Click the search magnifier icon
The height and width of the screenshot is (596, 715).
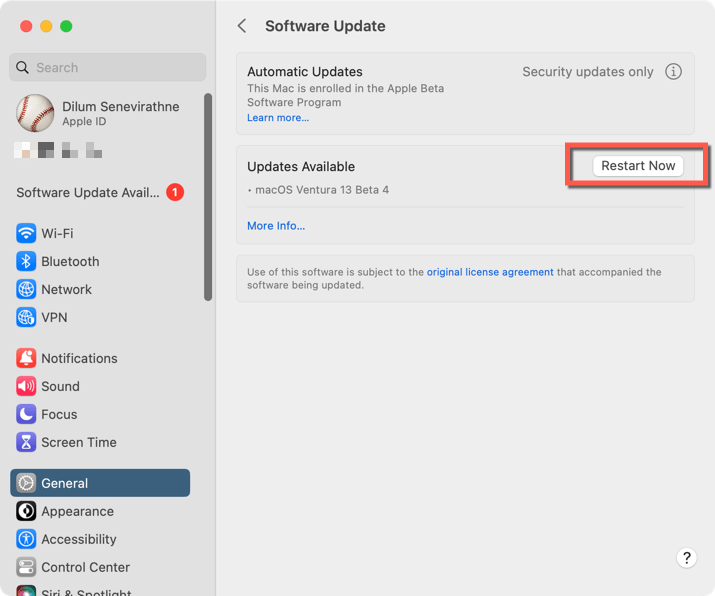tap(22, 67)
